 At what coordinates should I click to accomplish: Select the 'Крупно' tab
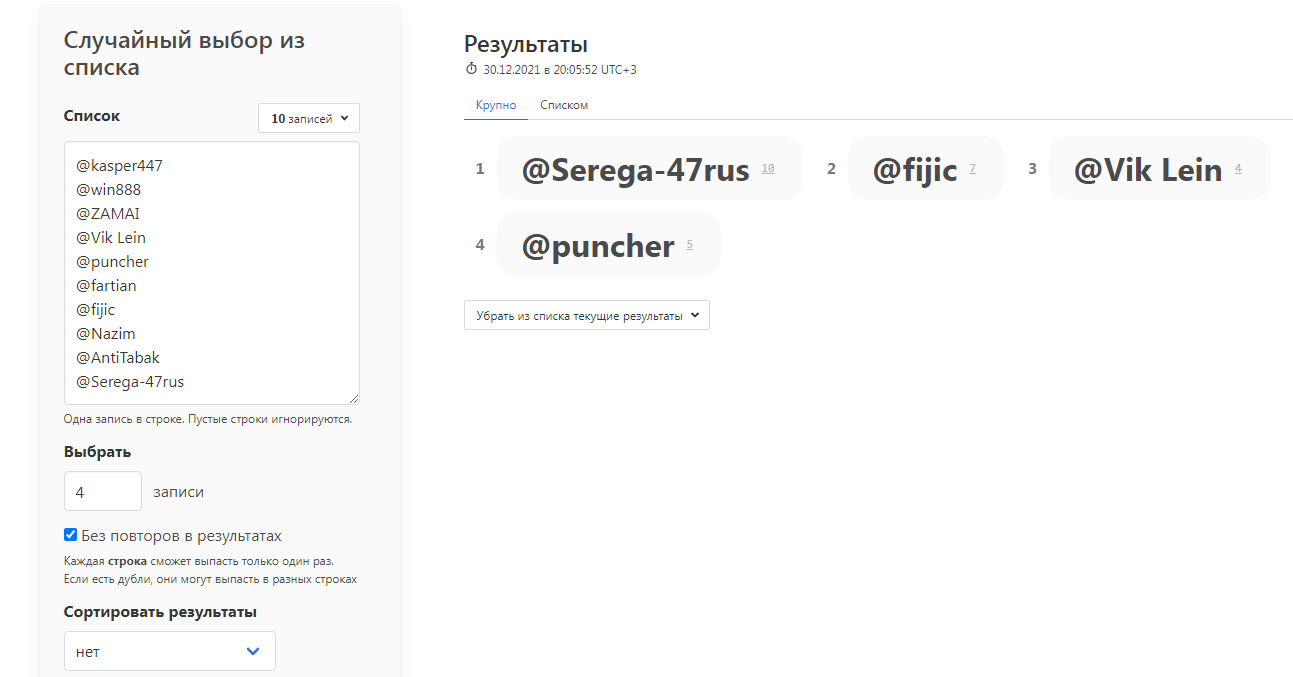tap(496, 105)
